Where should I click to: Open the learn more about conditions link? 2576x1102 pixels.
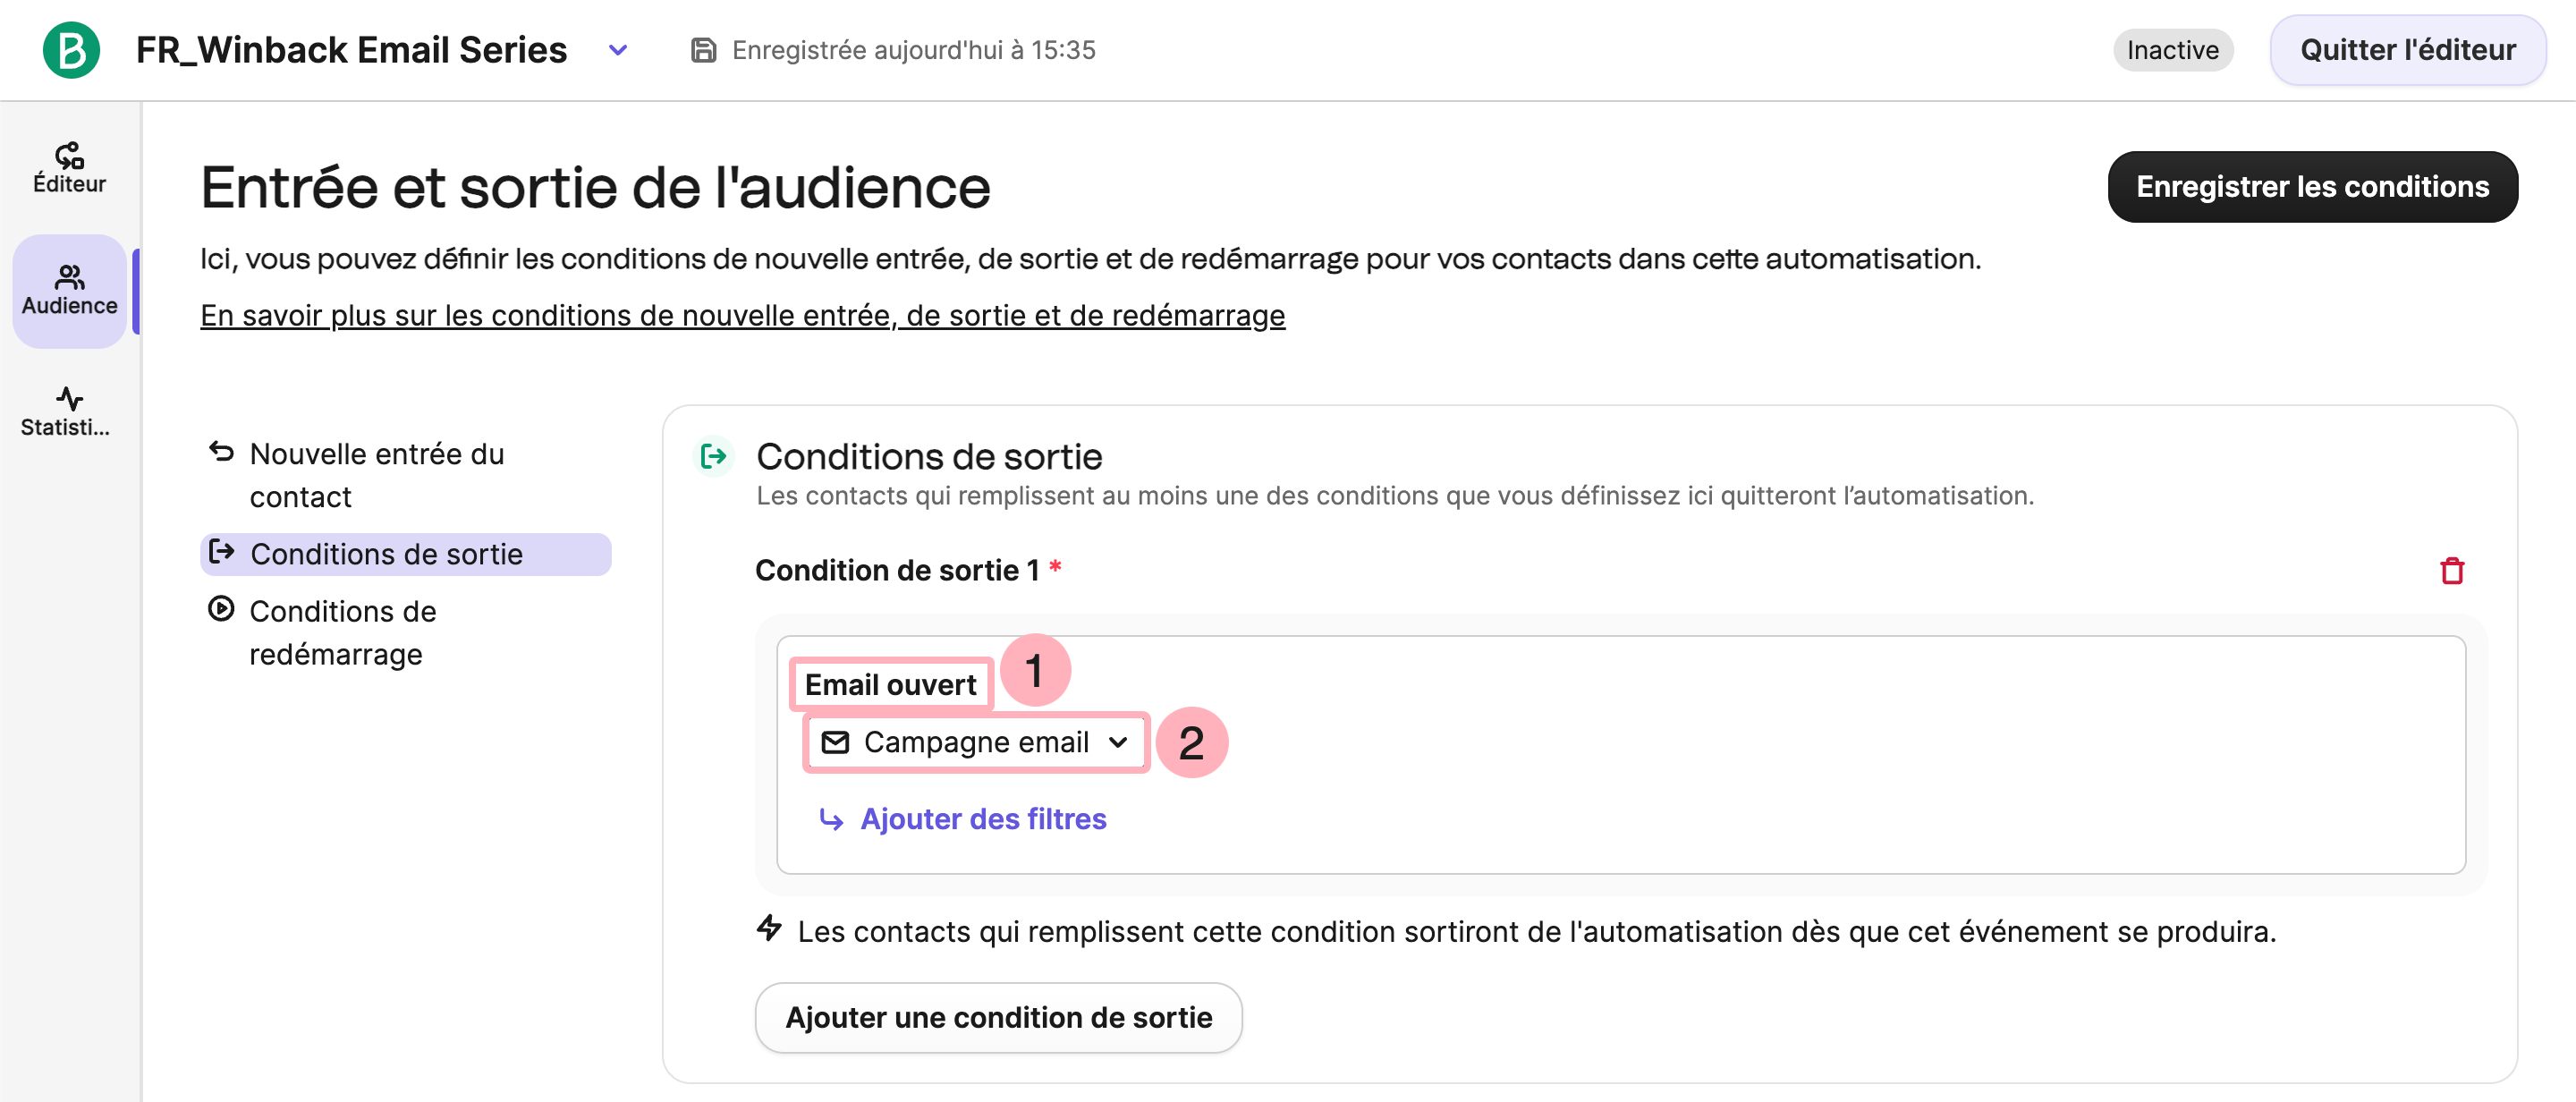tap(742, 315)
